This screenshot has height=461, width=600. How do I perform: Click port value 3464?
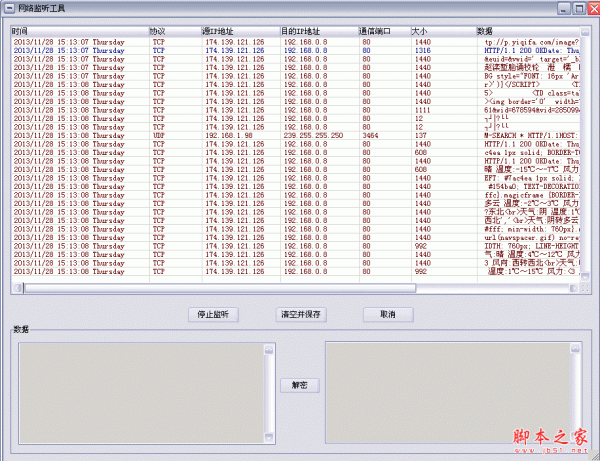(x=370, y=135)
